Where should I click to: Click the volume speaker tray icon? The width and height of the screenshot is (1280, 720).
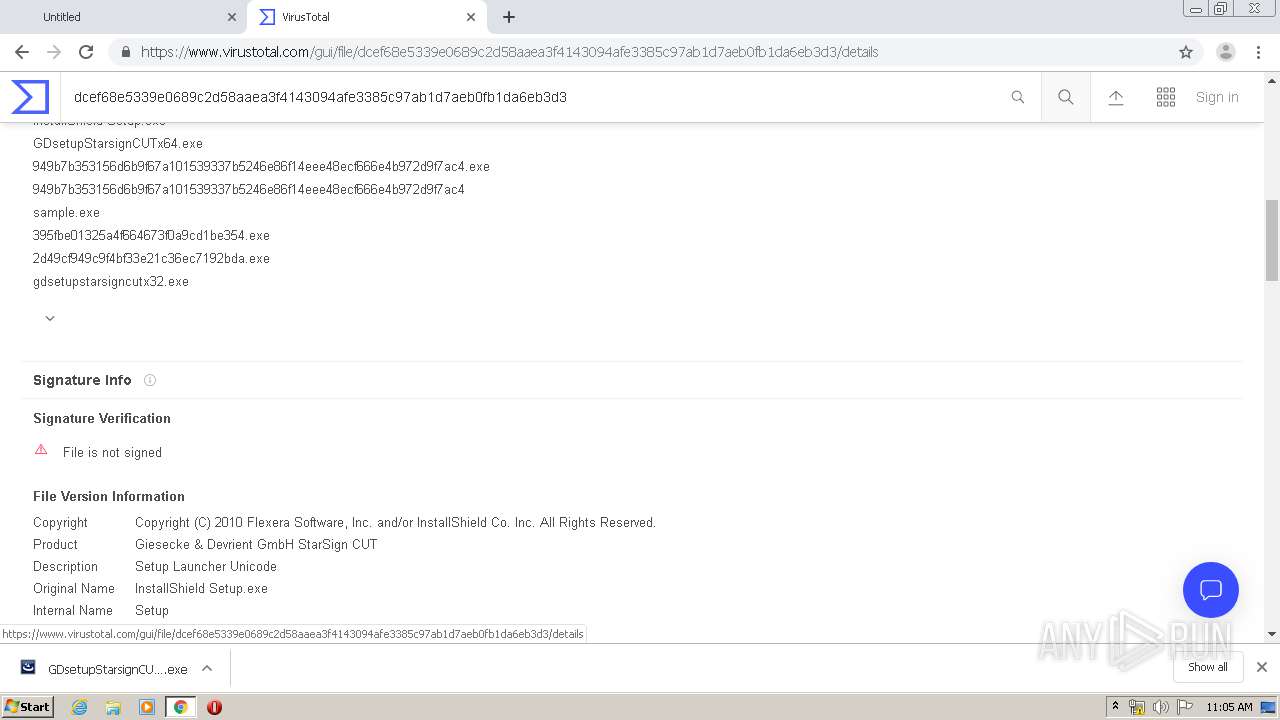point(1160,707)
